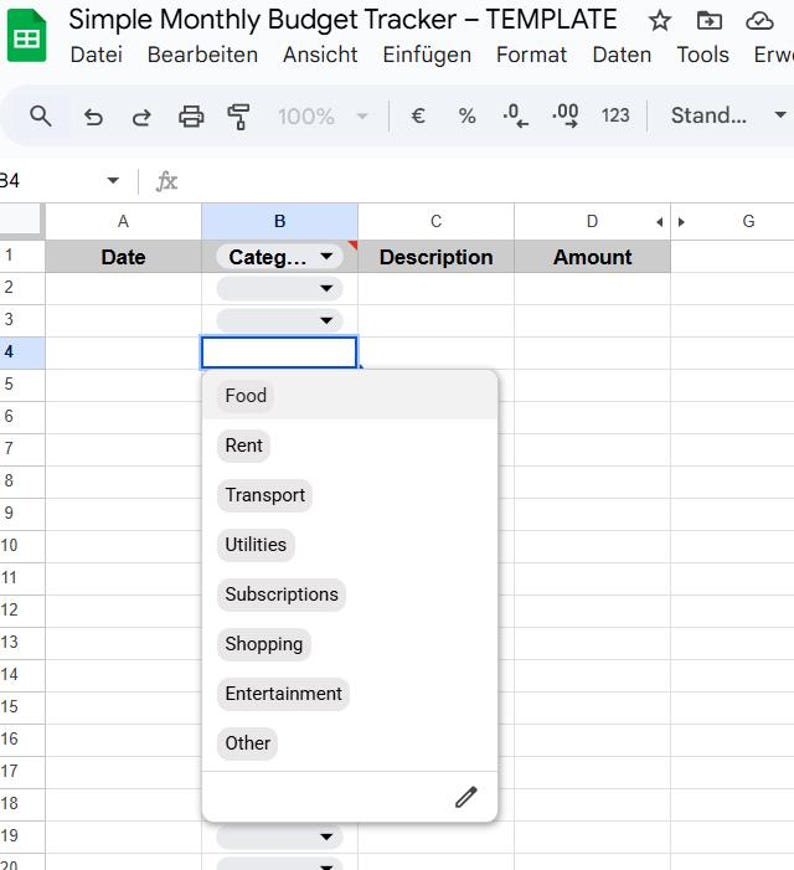Select column G header

pos(749,222)
